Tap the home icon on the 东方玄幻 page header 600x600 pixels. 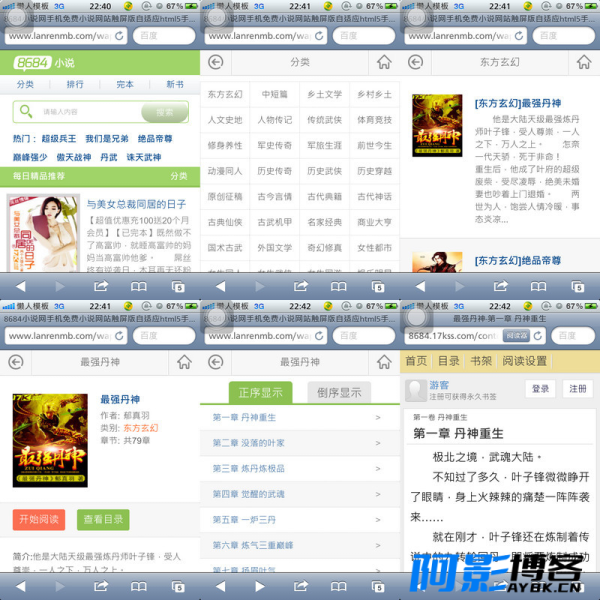(x=584, y=62)
